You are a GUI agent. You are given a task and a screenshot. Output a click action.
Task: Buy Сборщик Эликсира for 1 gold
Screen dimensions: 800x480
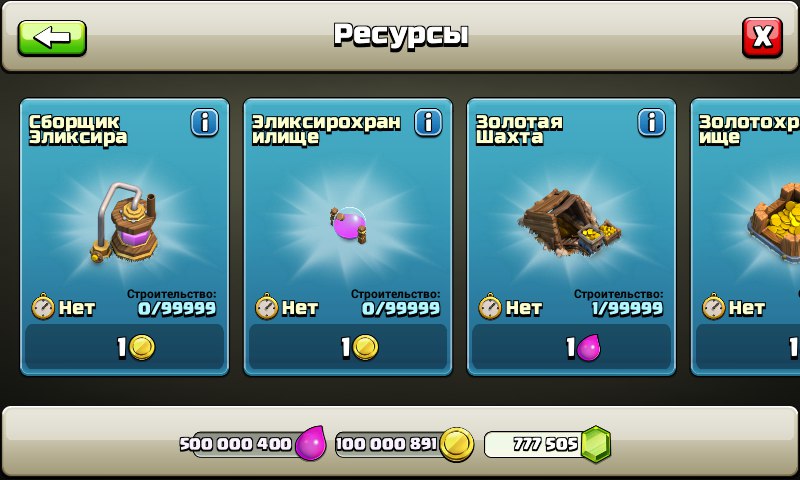click(124, 347)
